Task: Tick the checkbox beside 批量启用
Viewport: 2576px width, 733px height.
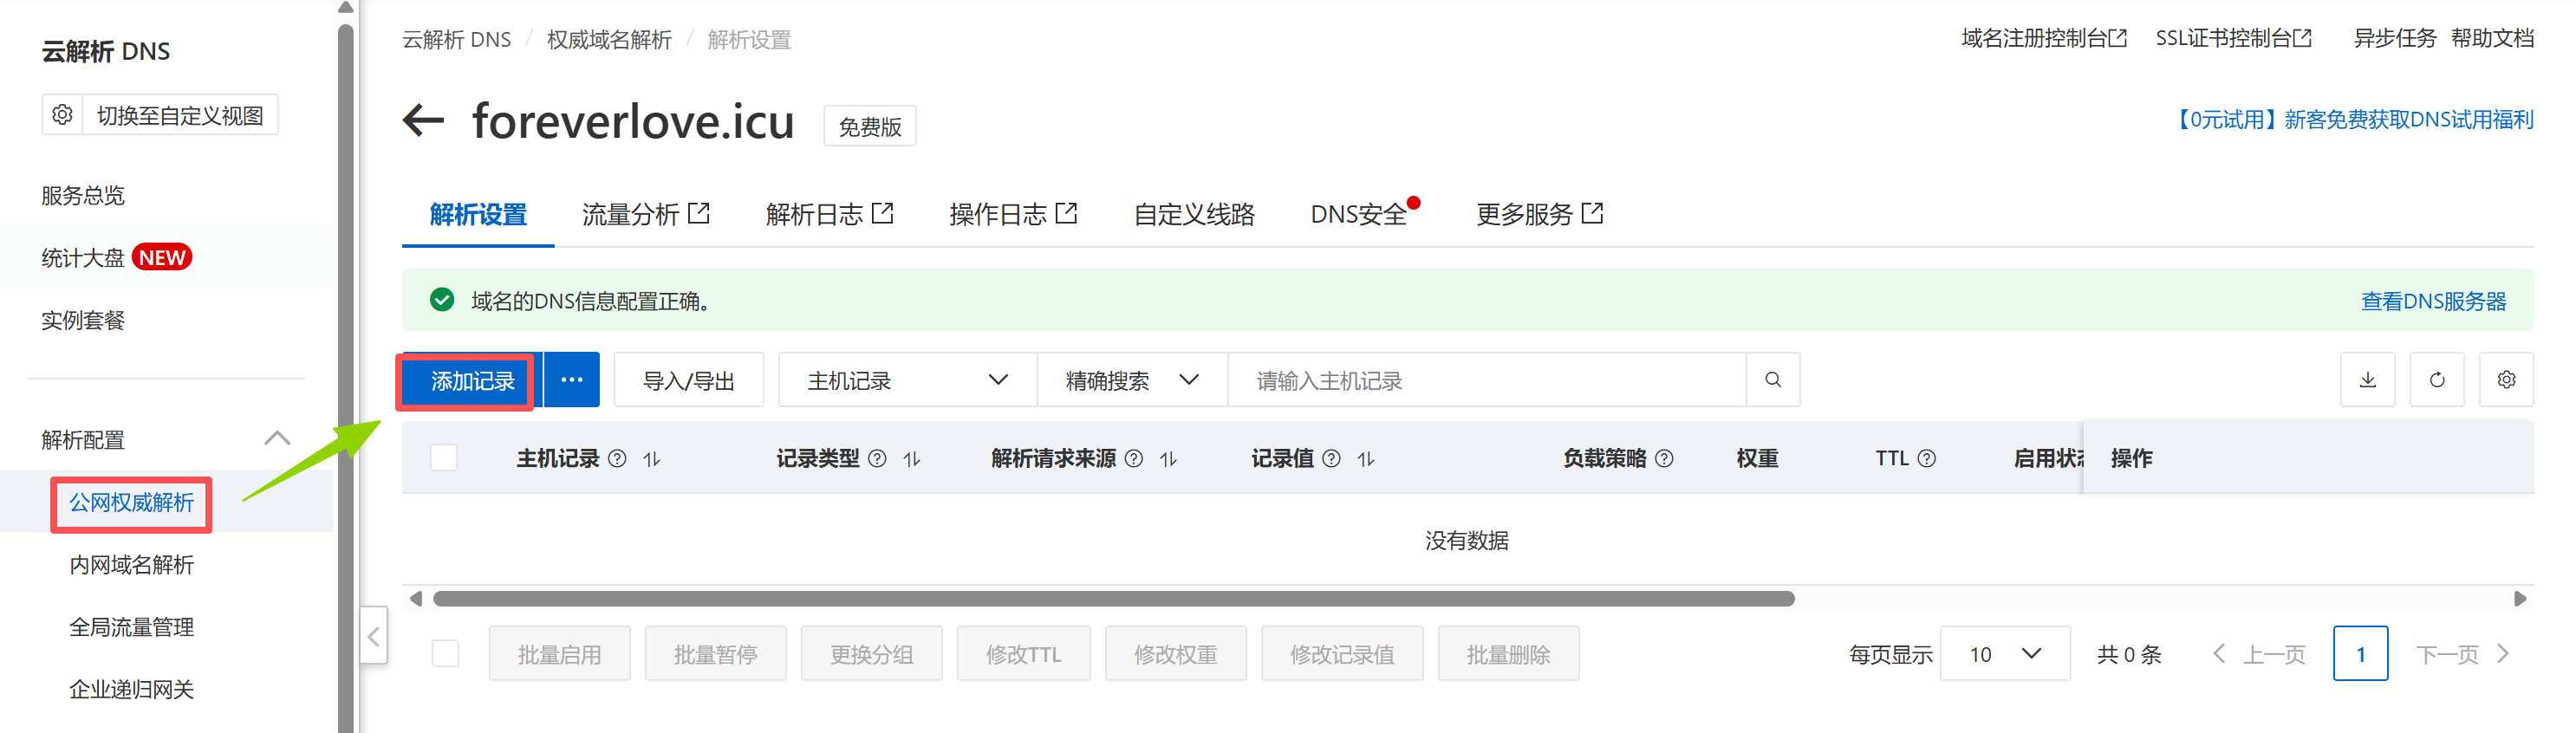Action: coord(445,654)
